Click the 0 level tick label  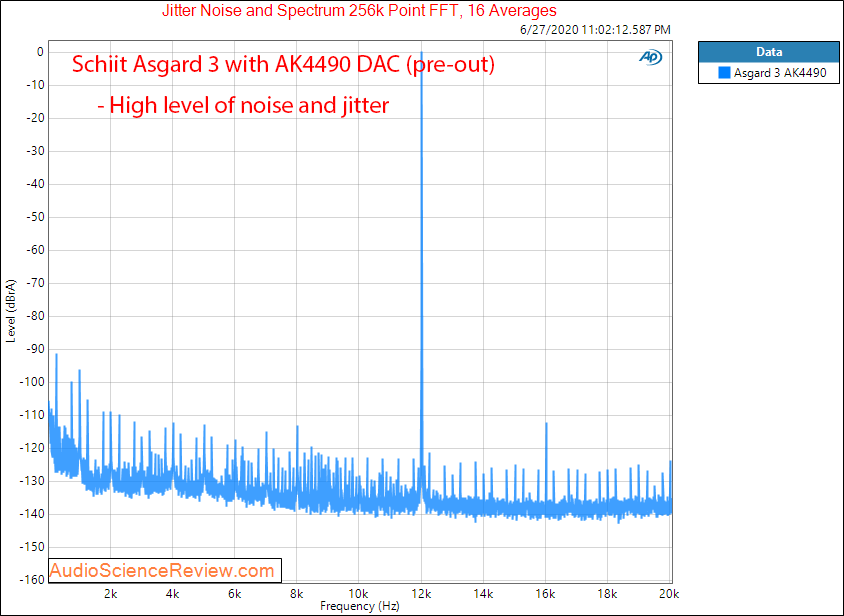[x=40, y=52]
